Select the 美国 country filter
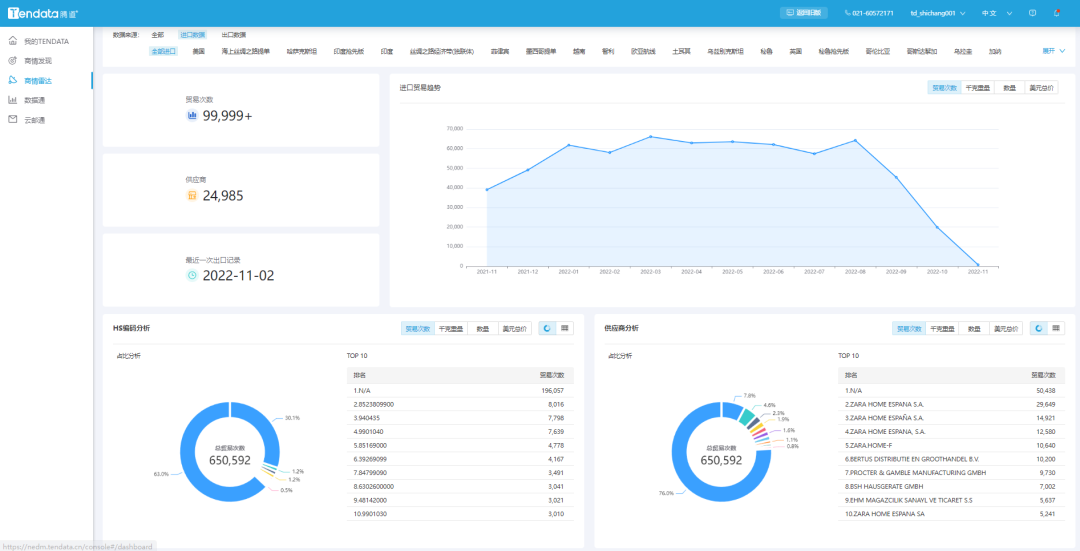The height and width of the screenshot is (551, 1080). (x=198, y=51)
